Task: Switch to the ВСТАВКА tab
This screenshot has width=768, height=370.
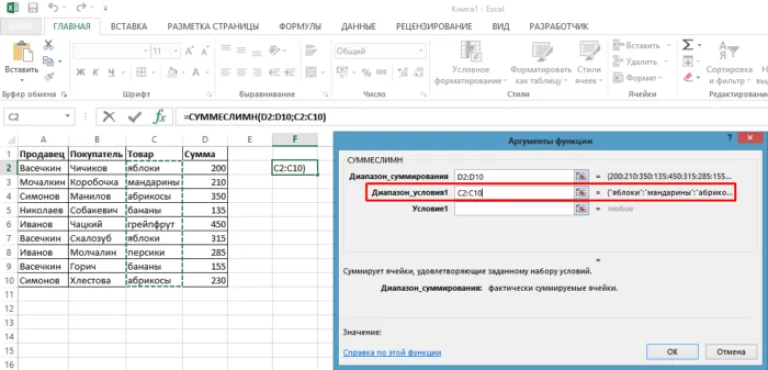Action: [129, 26]
